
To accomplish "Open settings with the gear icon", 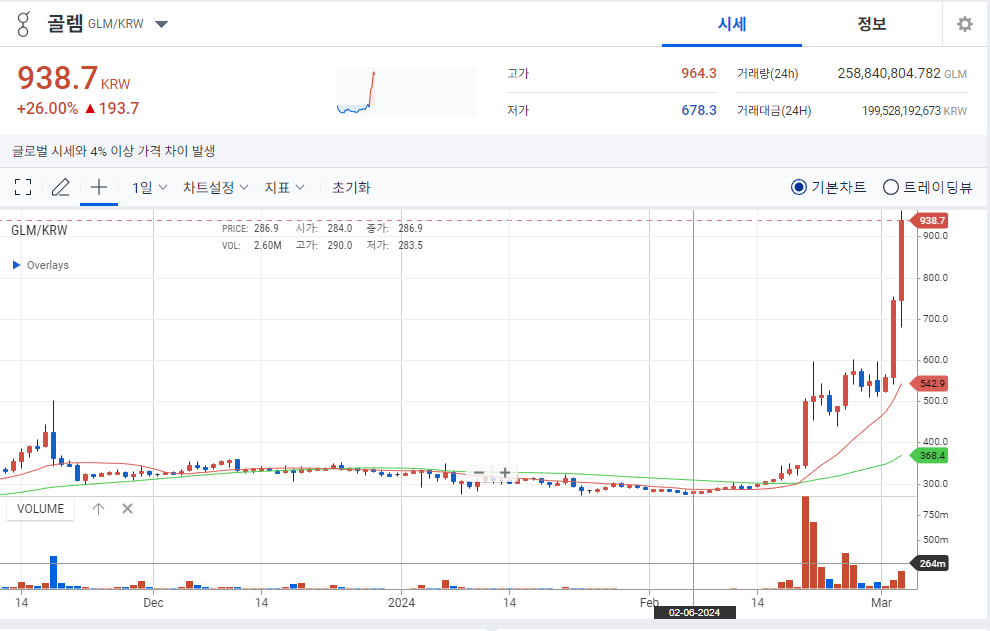I will tap(965, 24).
